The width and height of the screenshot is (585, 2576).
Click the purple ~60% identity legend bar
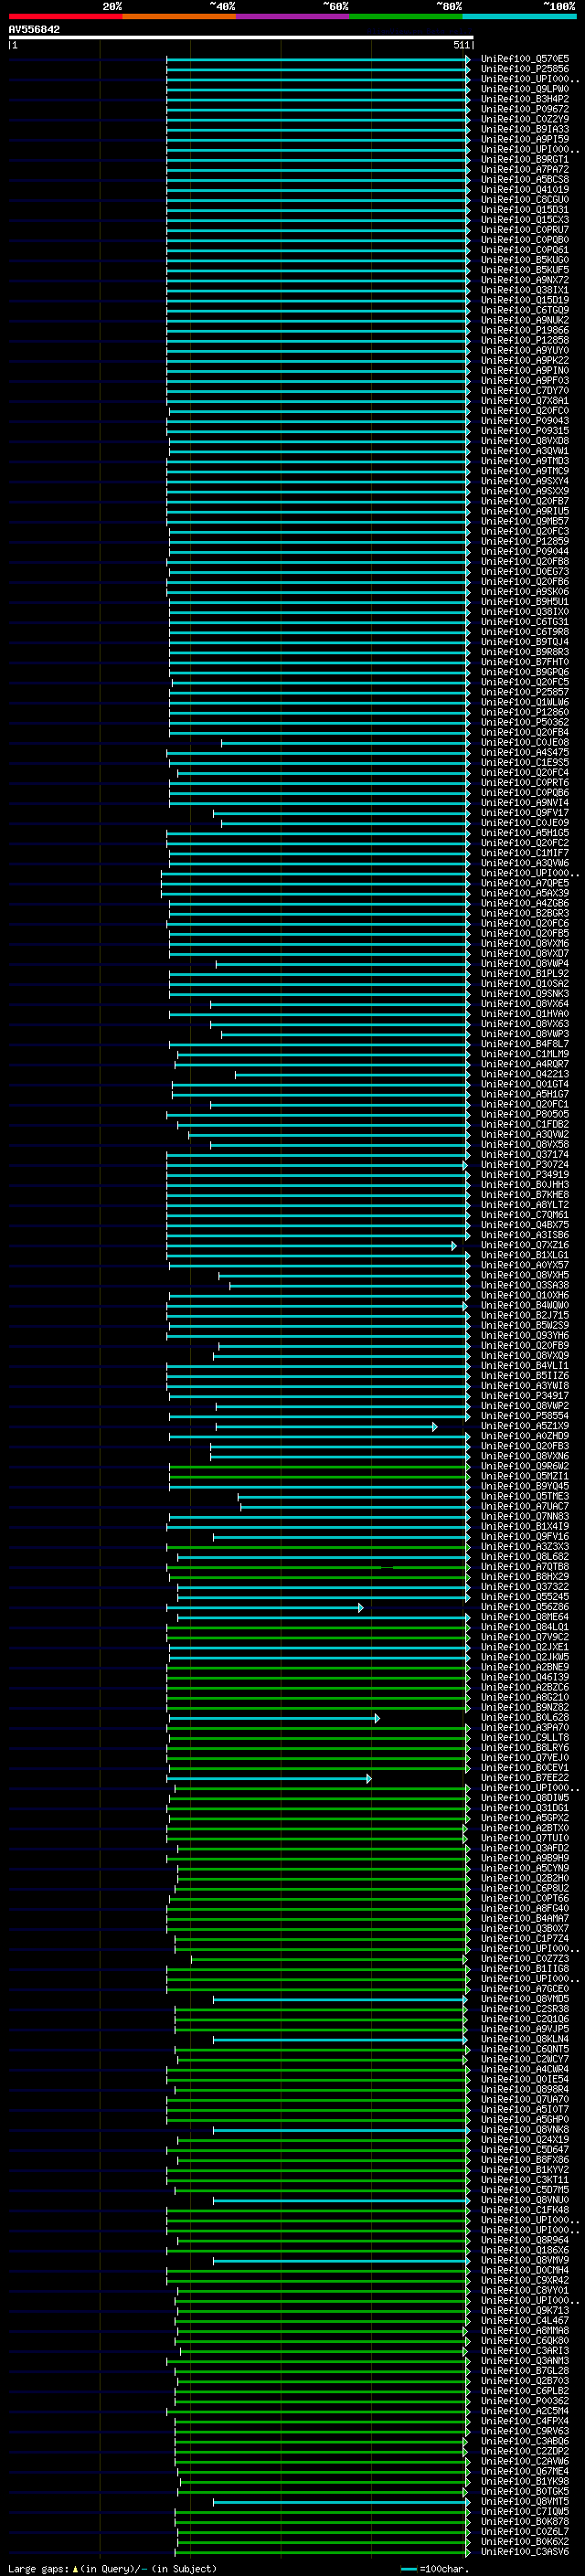[x=292, y=16]
